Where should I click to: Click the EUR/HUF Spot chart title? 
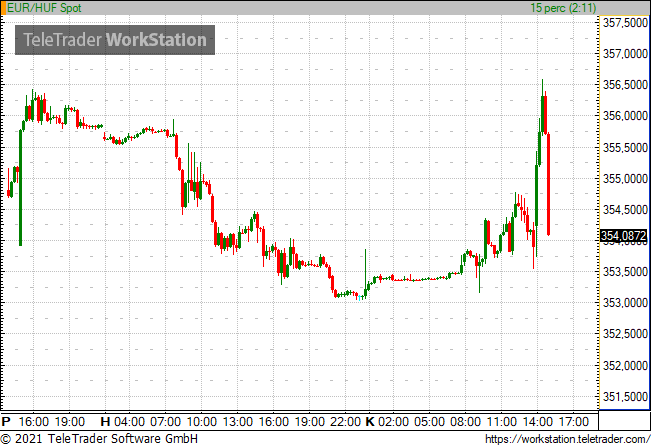[x=44, y=7]
